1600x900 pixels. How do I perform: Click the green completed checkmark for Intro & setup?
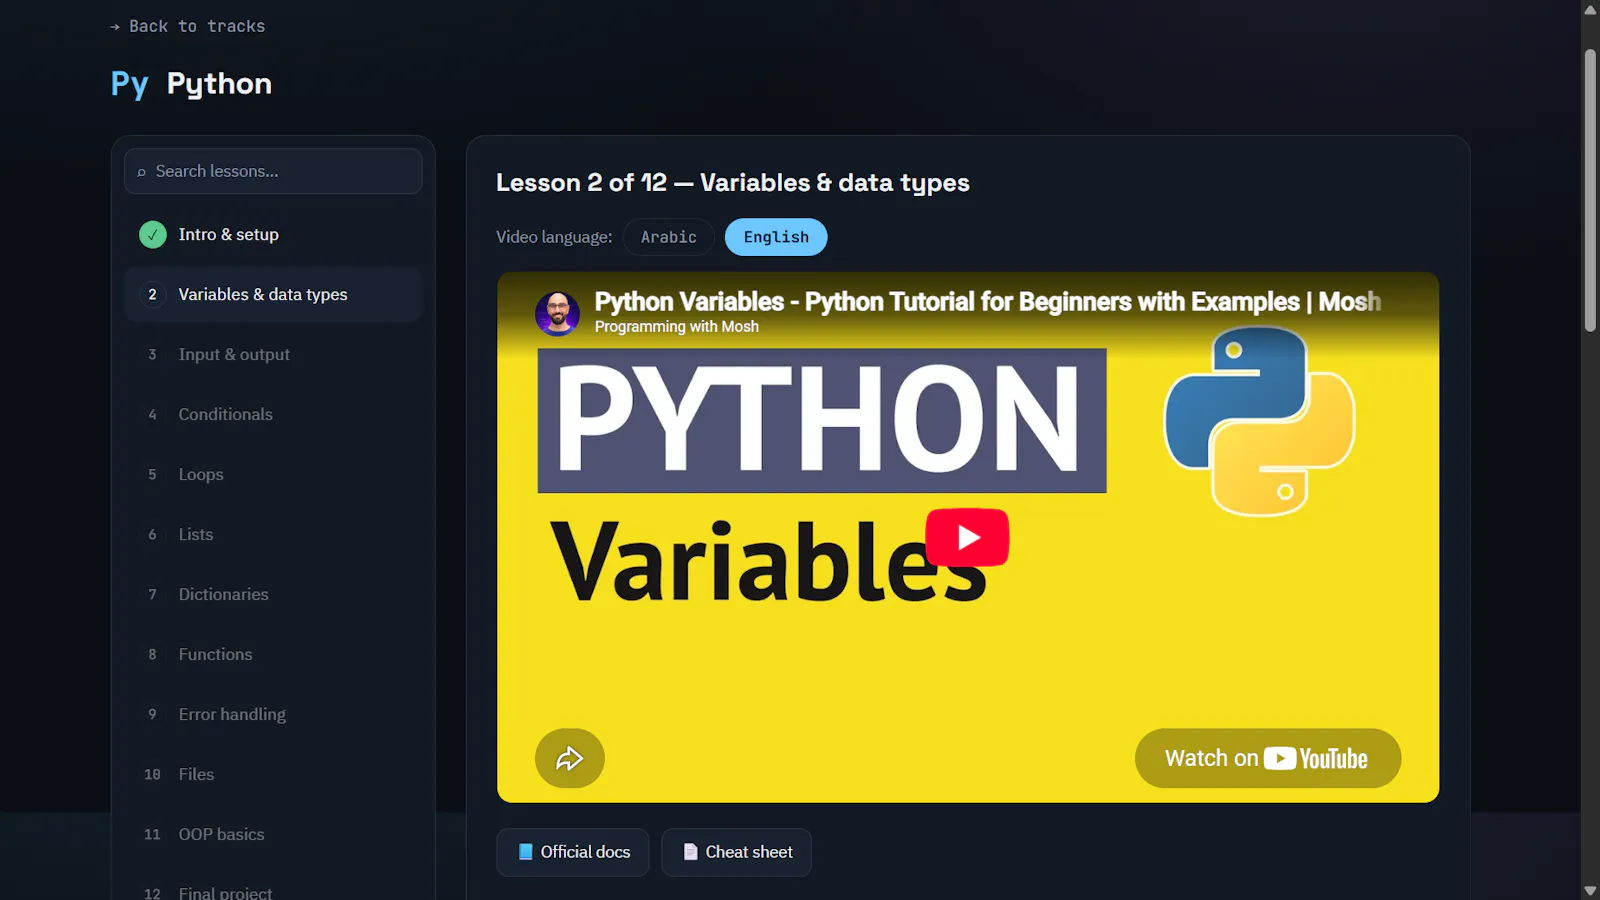click(152, 234)
